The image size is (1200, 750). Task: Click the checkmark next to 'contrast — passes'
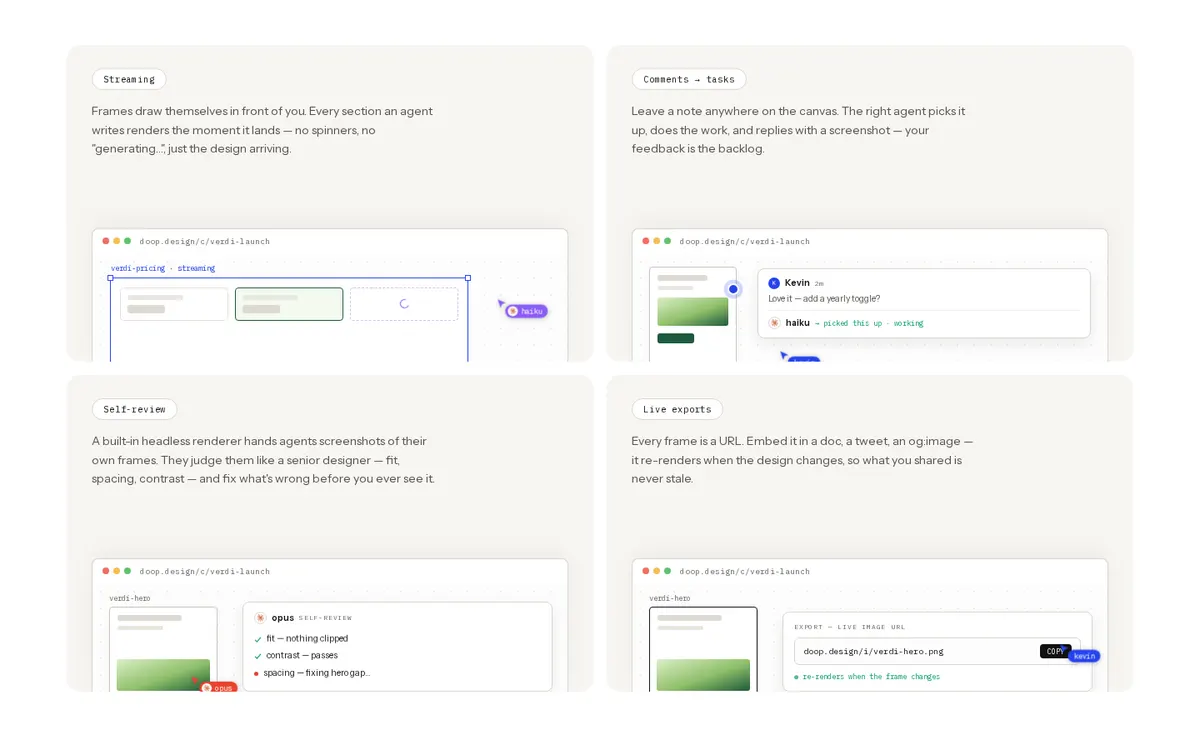tap(258, 656)
